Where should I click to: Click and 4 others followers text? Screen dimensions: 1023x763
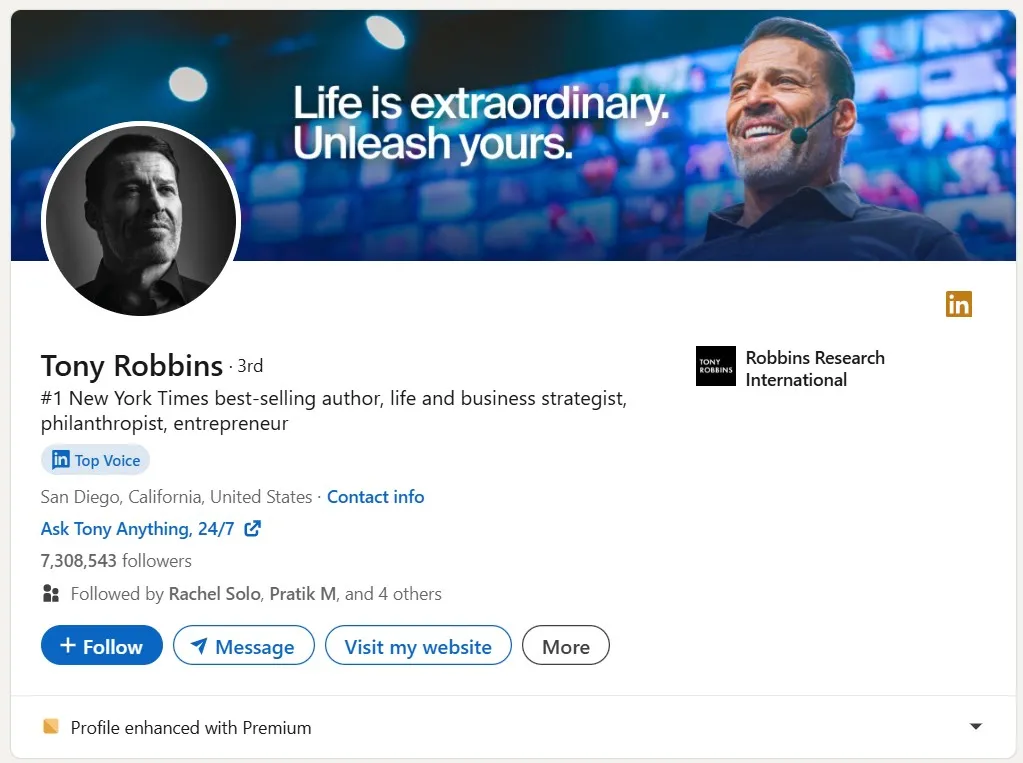tap(392, 593)
